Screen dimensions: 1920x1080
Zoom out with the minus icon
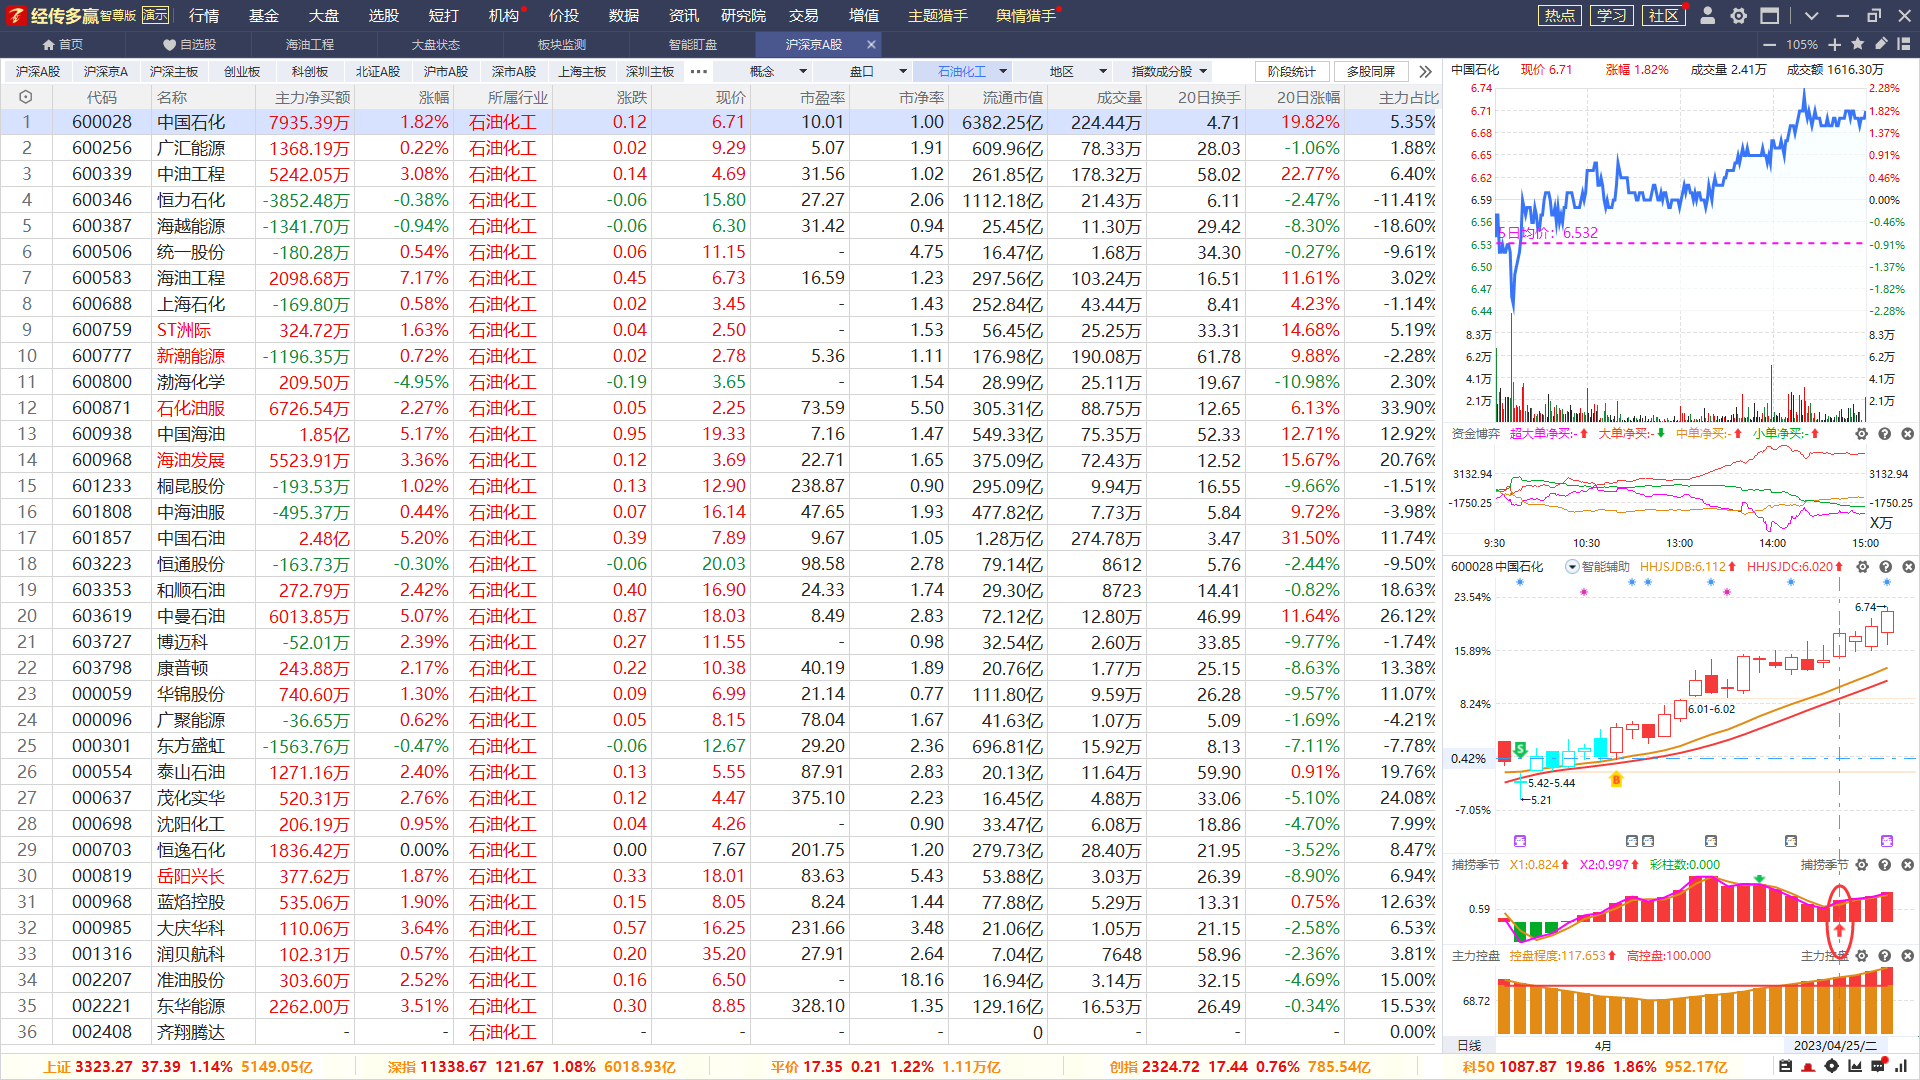click(1770, 45)
